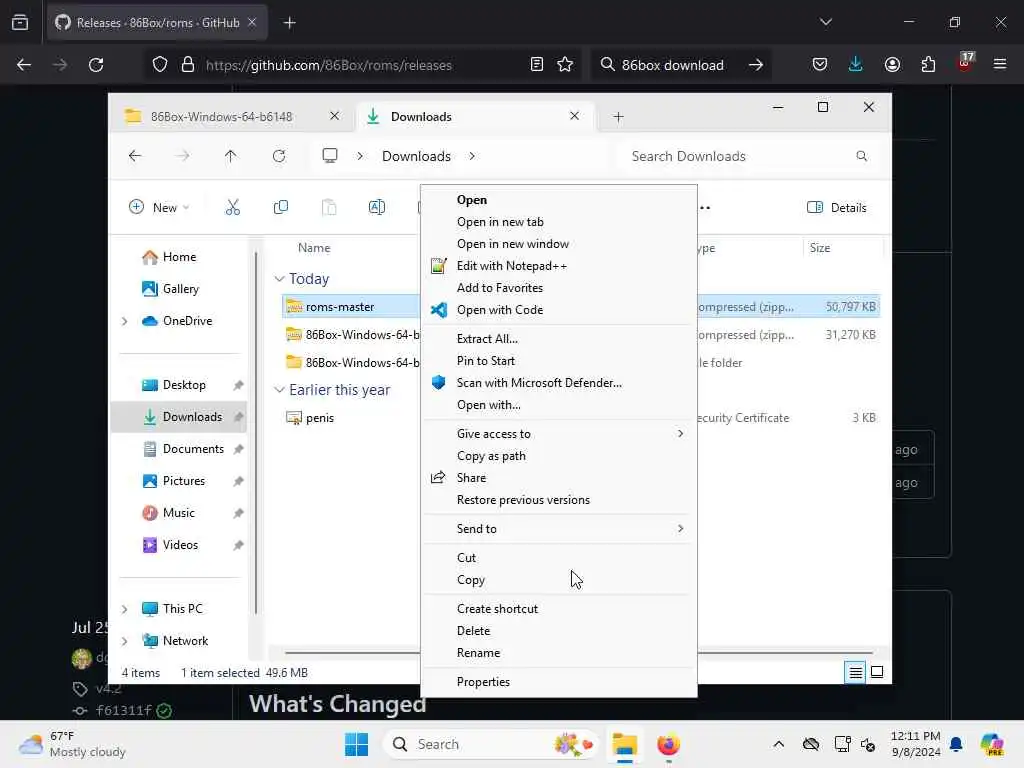Sort by the Size column header
This screenshot has height=768, width=1024.
(x=820, y=248)
